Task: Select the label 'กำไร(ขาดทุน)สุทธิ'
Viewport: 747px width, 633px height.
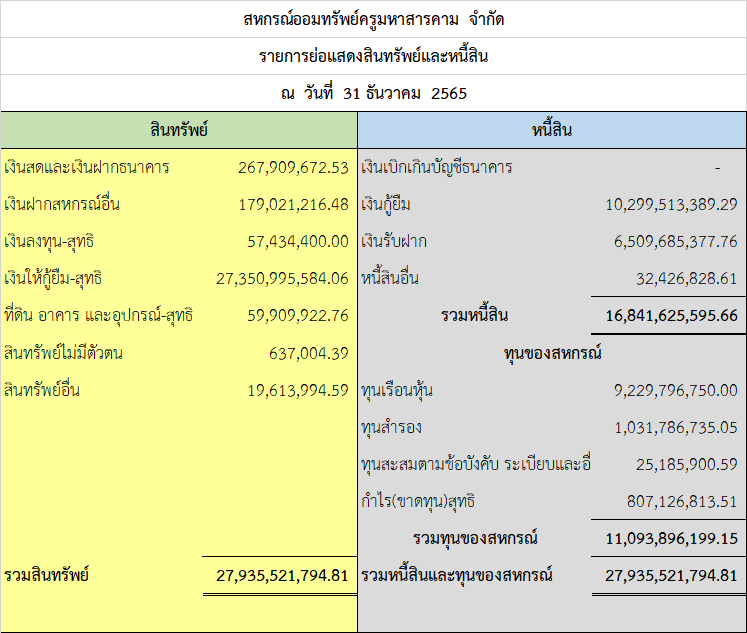Action: pyautogui.click(x=418, y=502)
